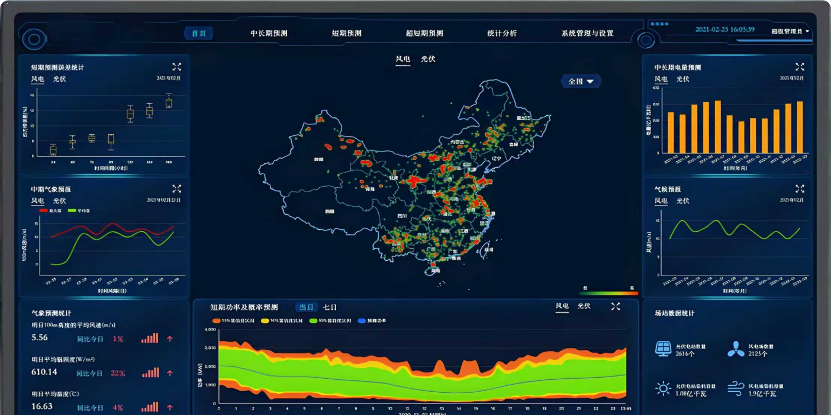Click fullscreen icon of 短期功率及概率预测 chart

(x=616, y=307)
